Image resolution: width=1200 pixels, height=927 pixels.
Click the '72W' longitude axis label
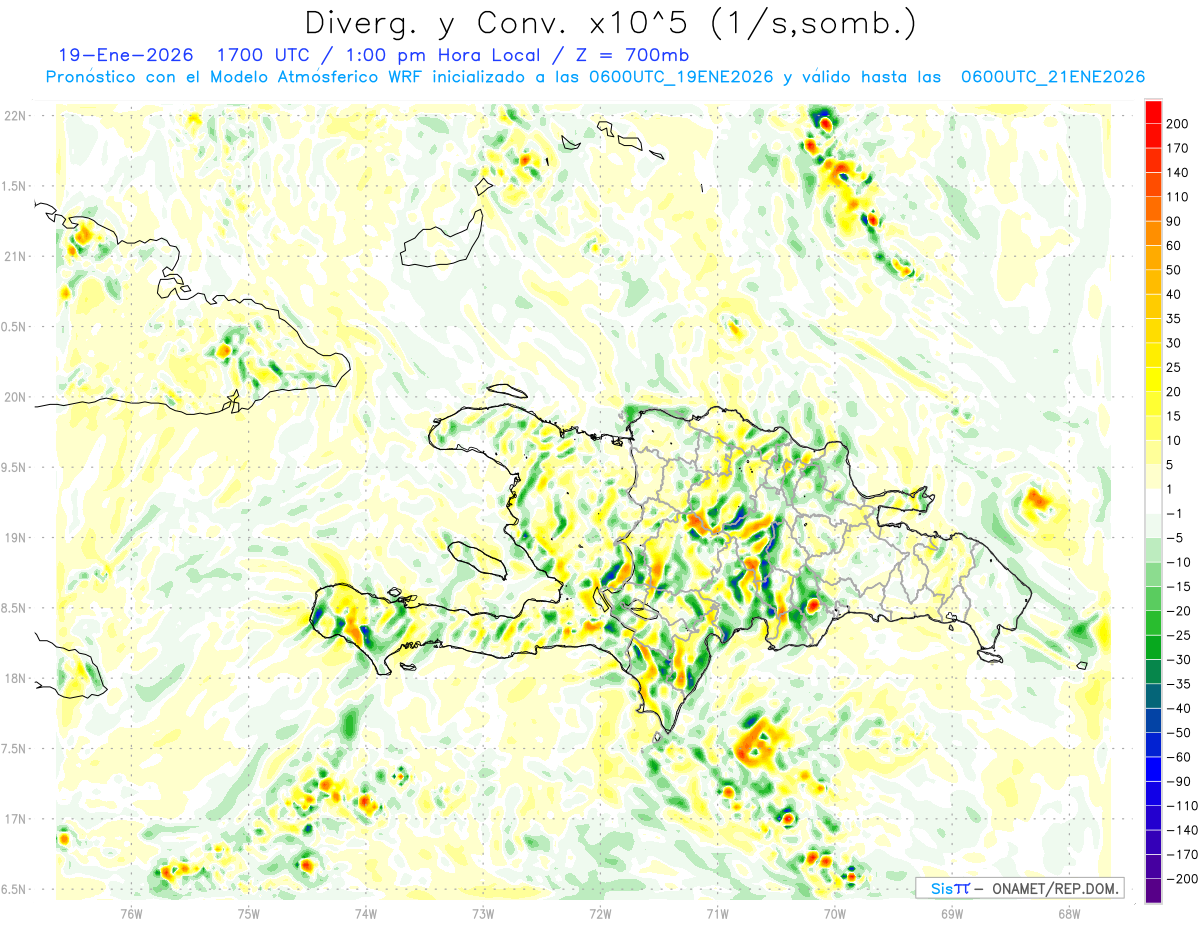point(600,912)
